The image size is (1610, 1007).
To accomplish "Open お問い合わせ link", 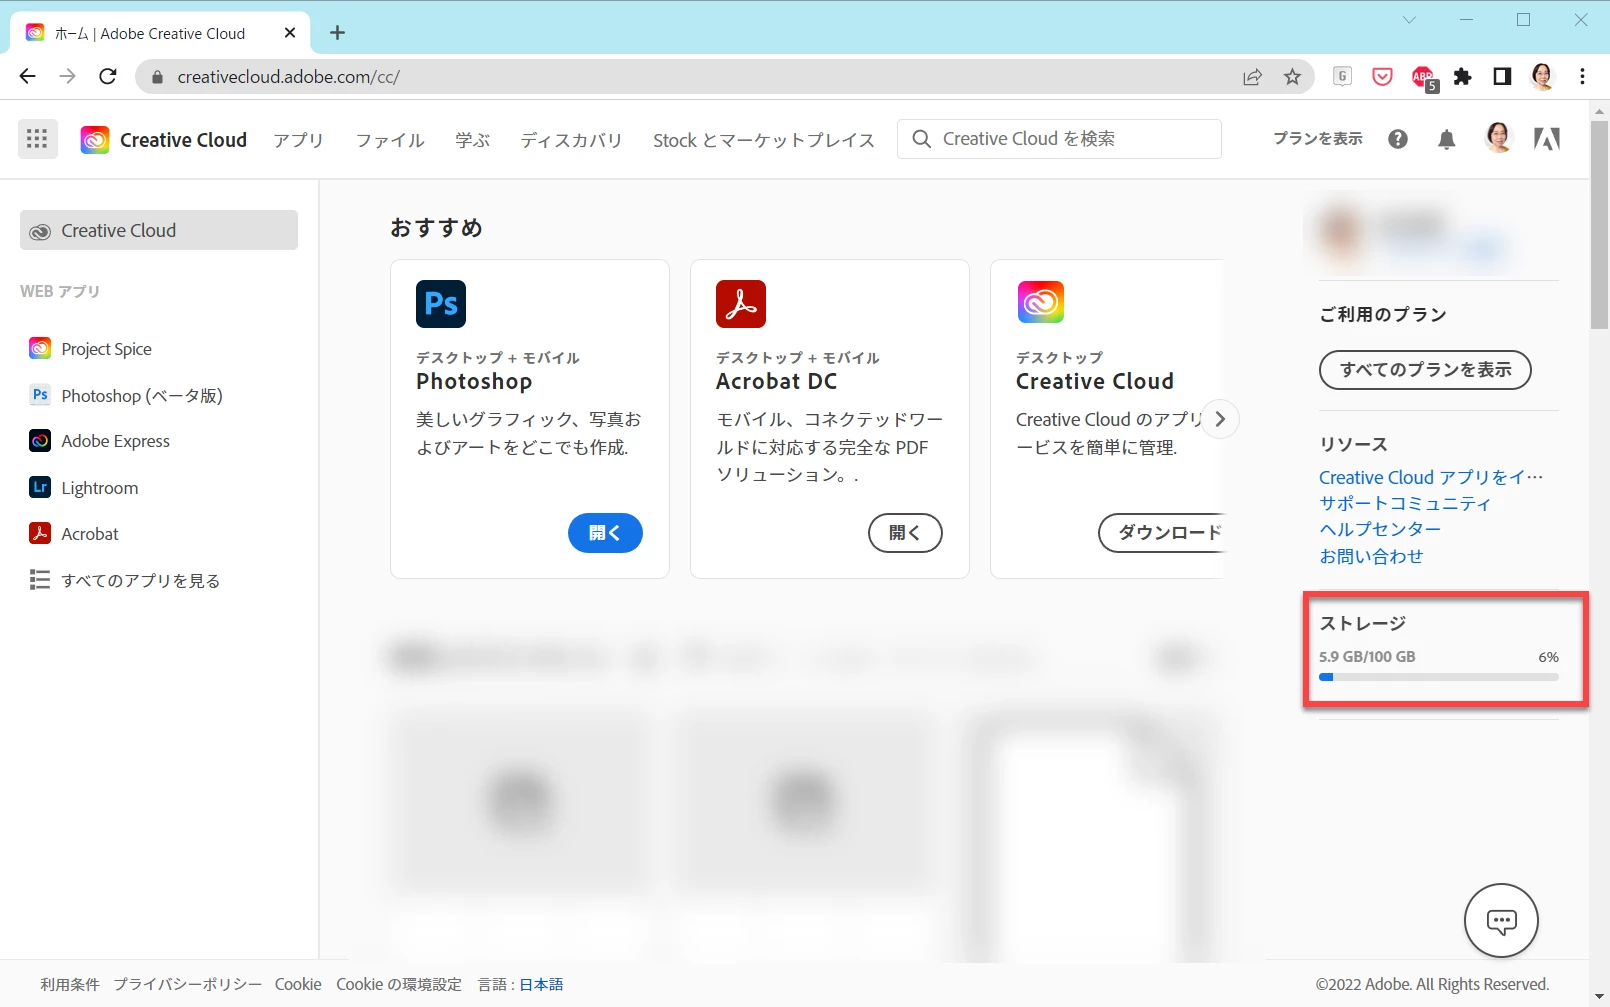I will click(1371, 556).
